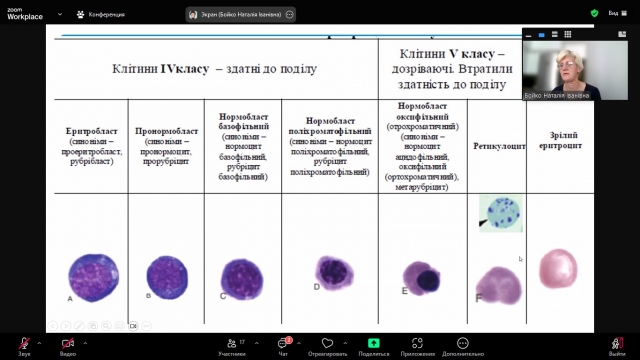The height and width of the screenshot is (360, 640).
Task: Click the zoom magnifier in slide controls
Action: coord(106,326)
